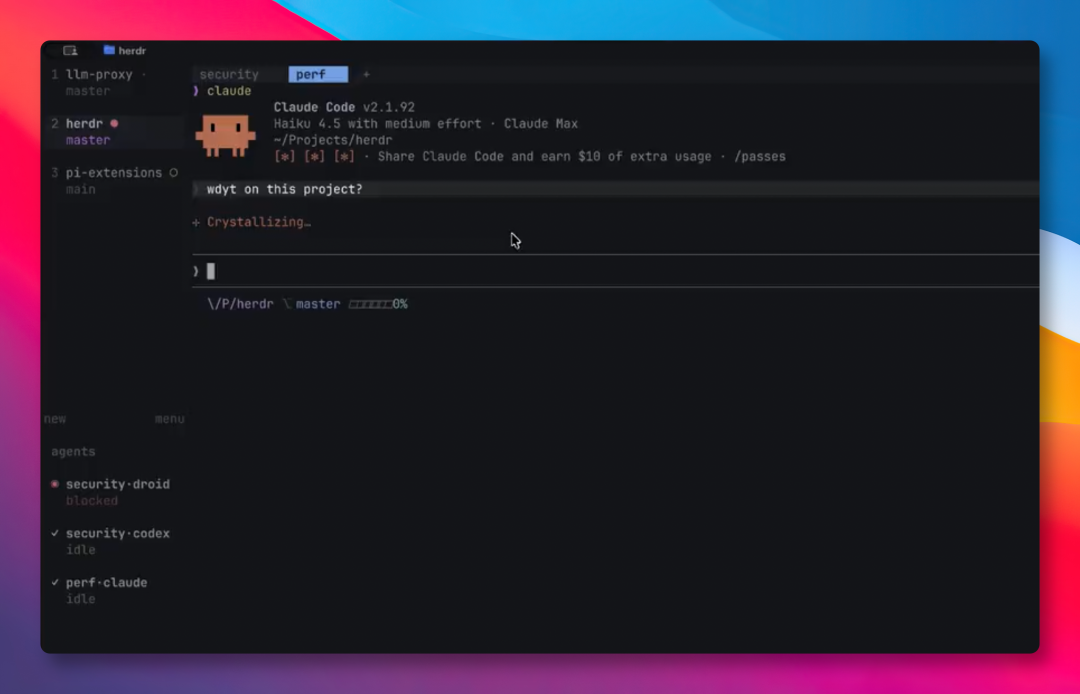Click the Claude Code pixel mascot logo

point(225,135)
